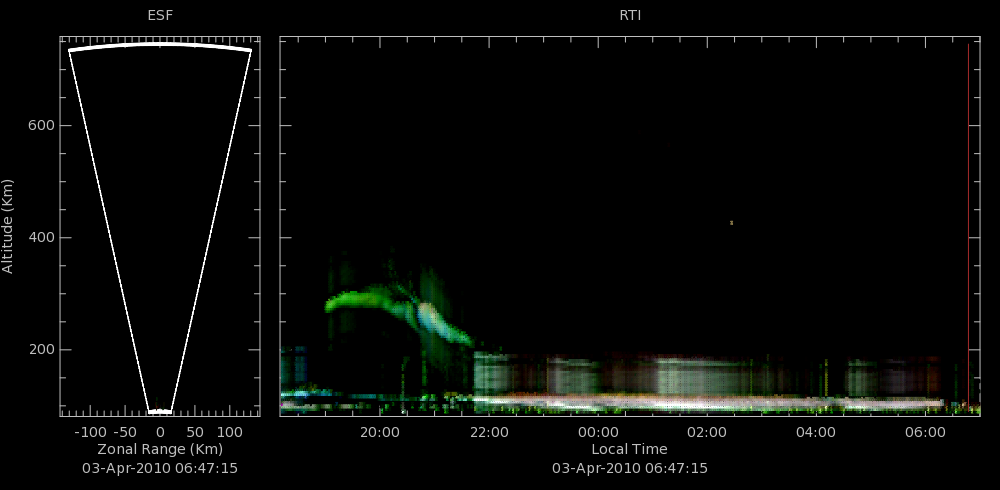The height and width of the screenshot is (490, 1000).
Task: Click the 0 zonal range tick label
Action: tap(160, 432)
